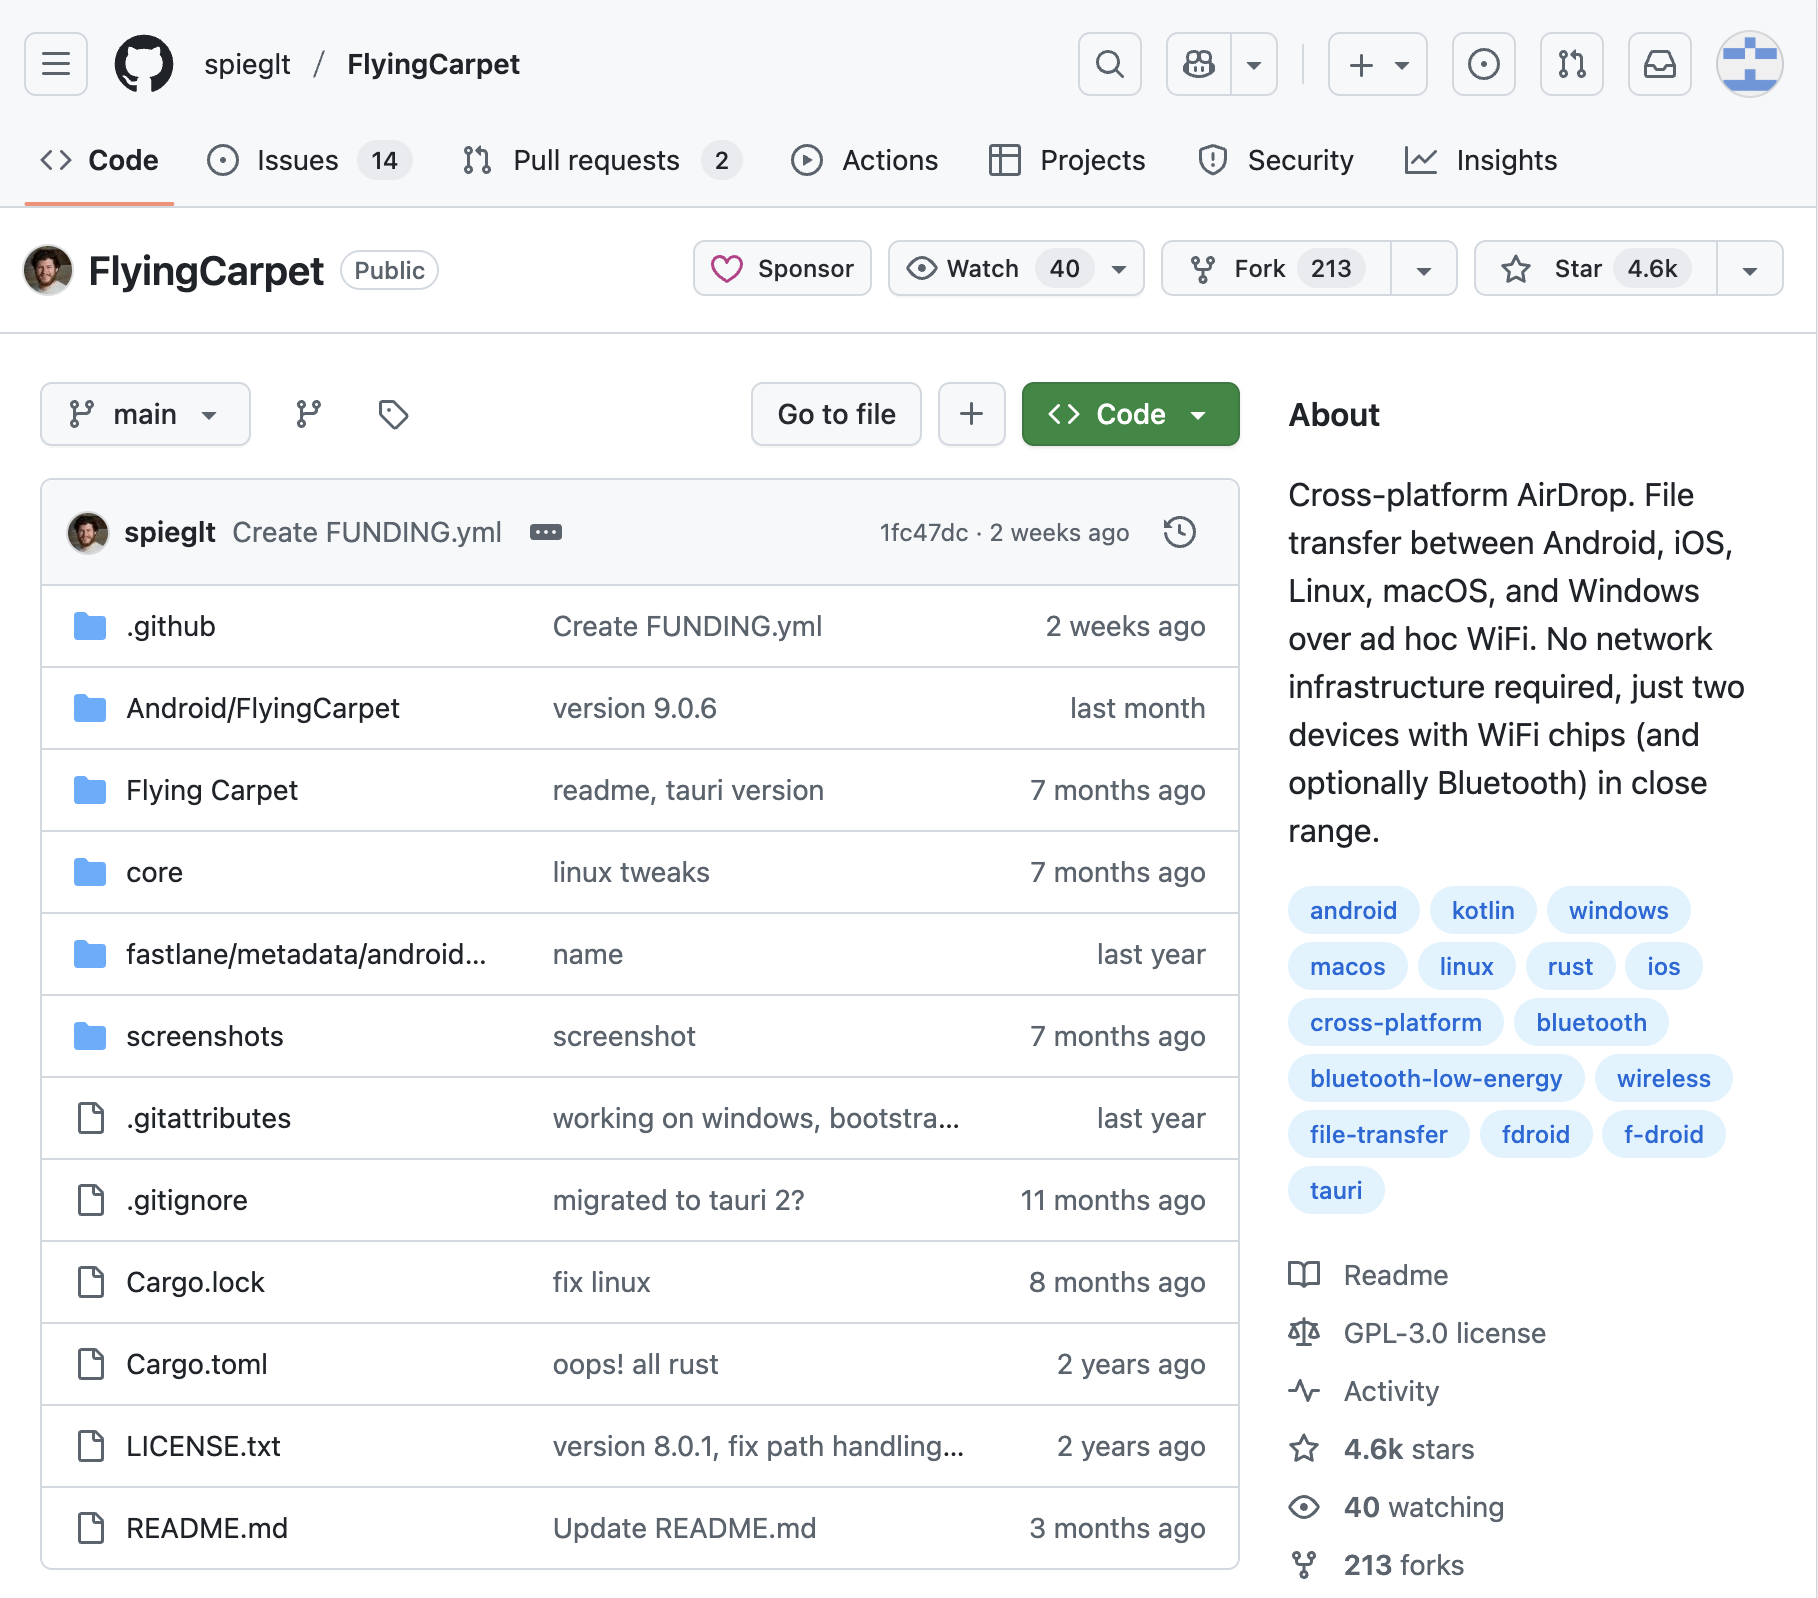Expand the green Code dropdown
Viewport: 1818px width, 1598px height.
(x=1130, y=414)
